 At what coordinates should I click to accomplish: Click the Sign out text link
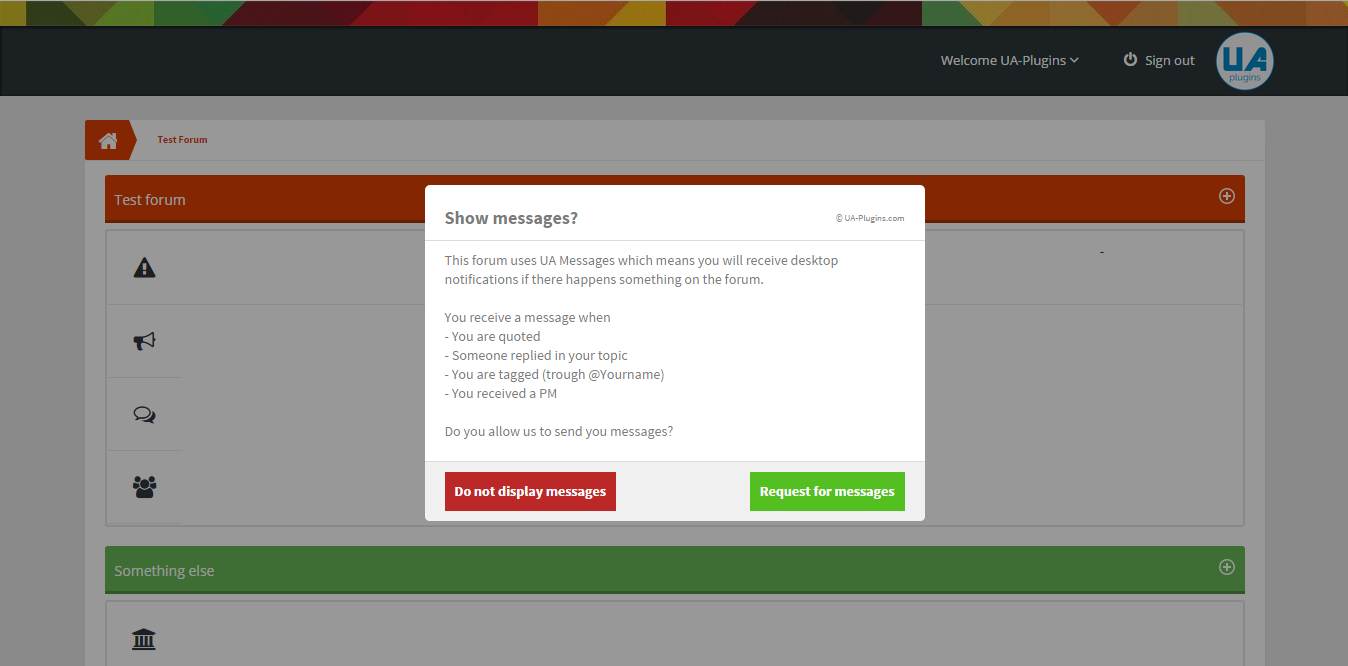click(x=1169, y=61)
